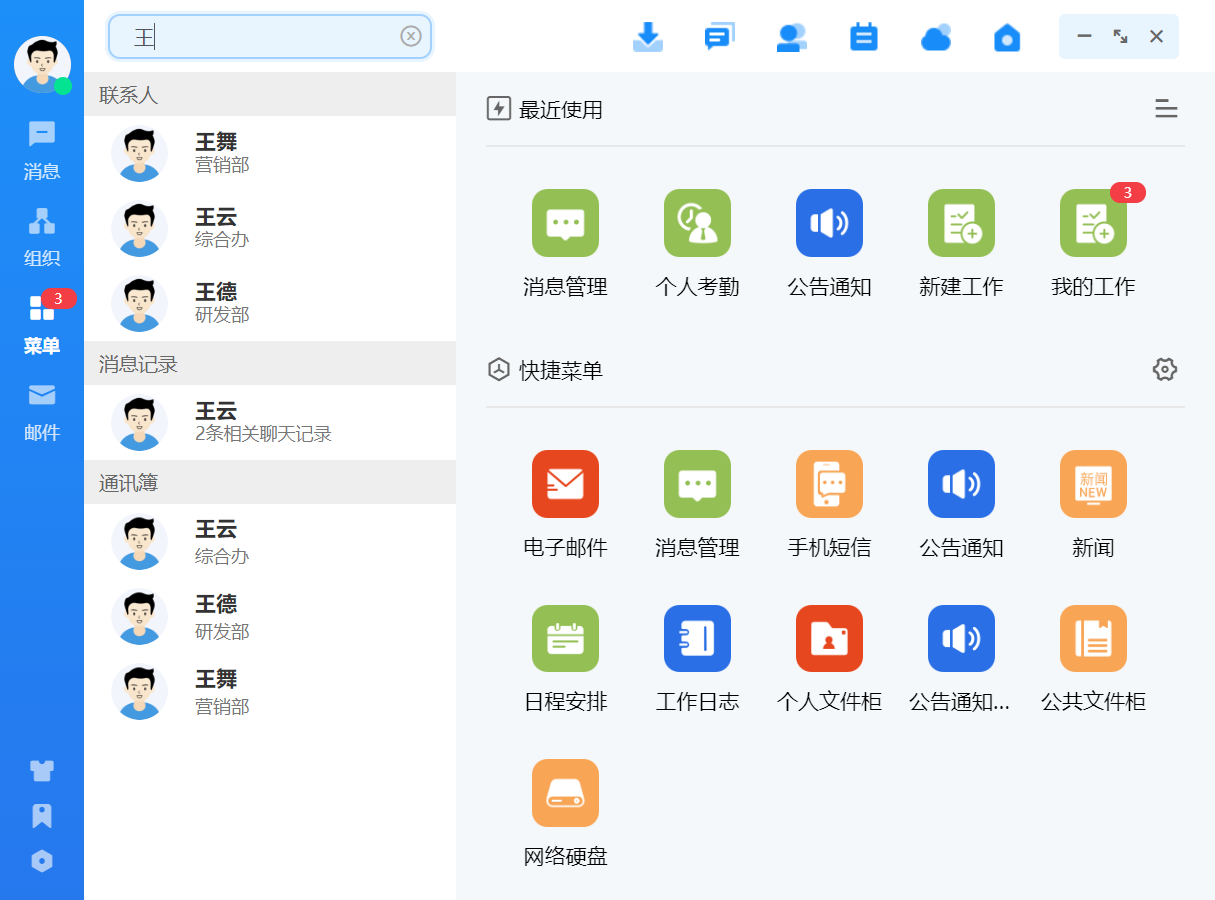Image resolution: width=1215 pixels, height=900 pixels.
Task: Open 邮件 tab in left sidebar
Action: point(42,412)
